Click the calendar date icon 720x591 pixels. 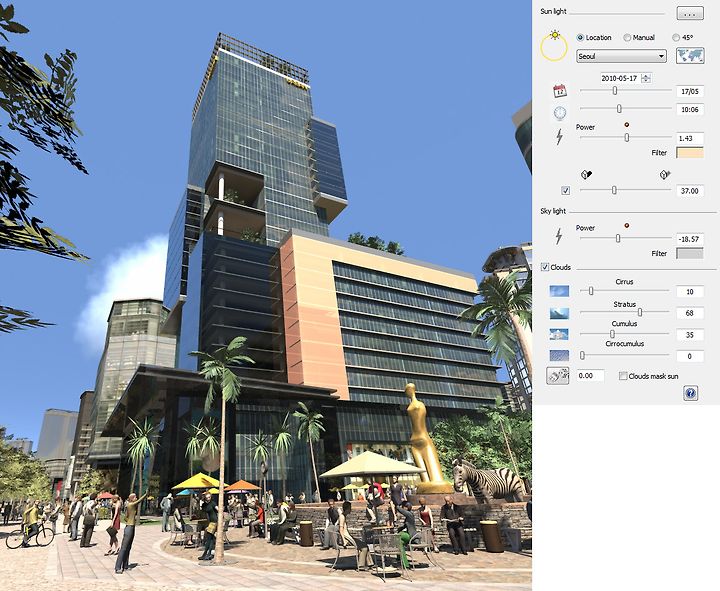pyautogui.click(x=560, y=91)
